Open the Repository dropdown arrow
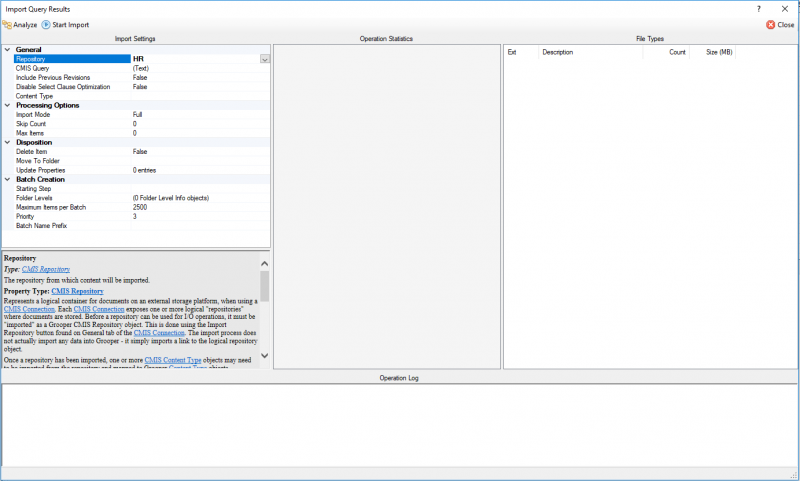800x481 pixels. click(264, 59)
